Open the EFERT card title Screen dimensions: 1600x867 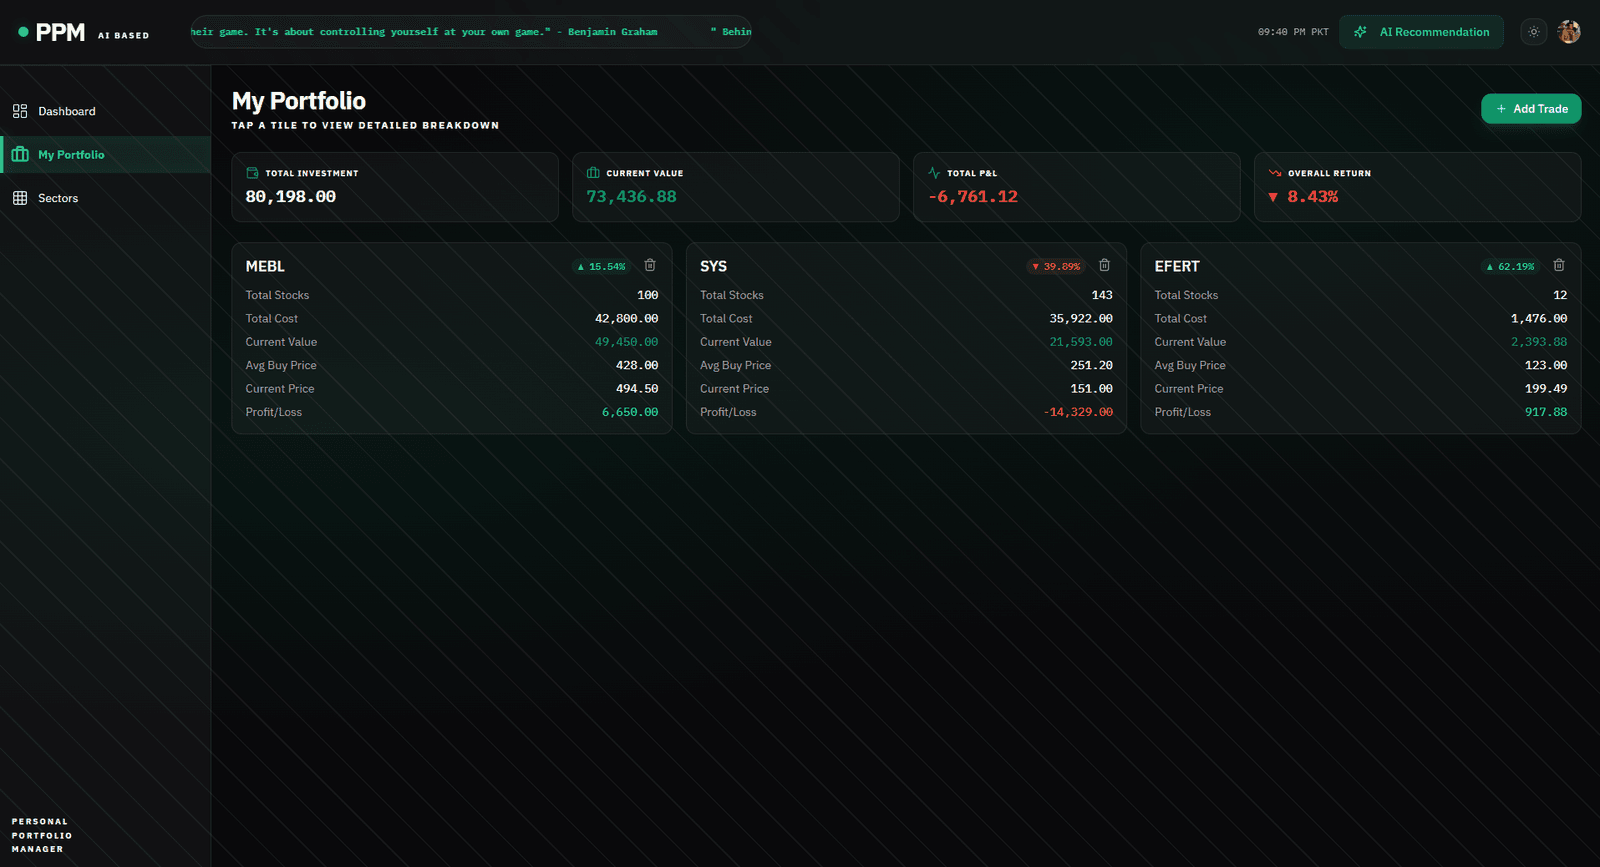click(1177, 266)
